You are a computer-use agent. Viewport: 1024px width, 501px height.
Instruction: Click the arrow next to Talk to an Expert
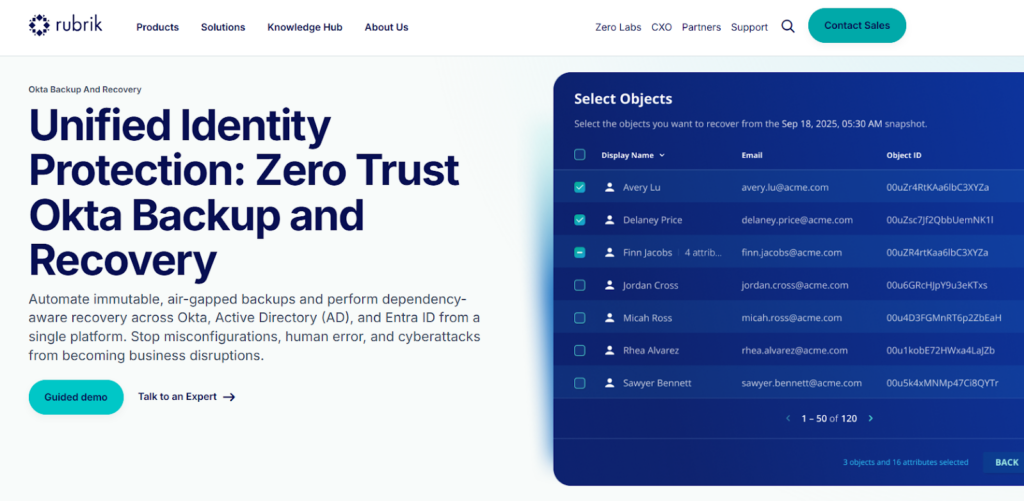(229, 397)
